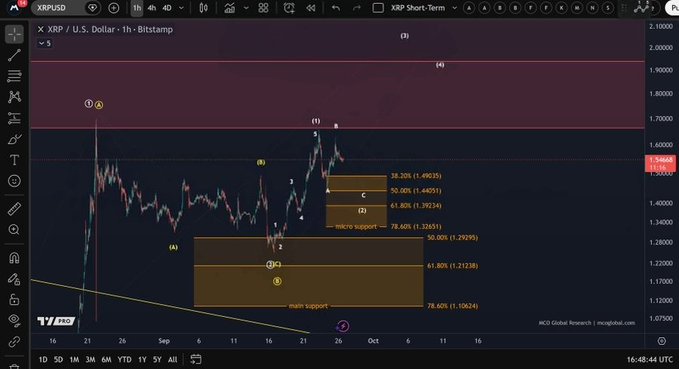Screen dimensions: 679x369
Task: Toggle stay in drawing mode
Action: [14, 279]
